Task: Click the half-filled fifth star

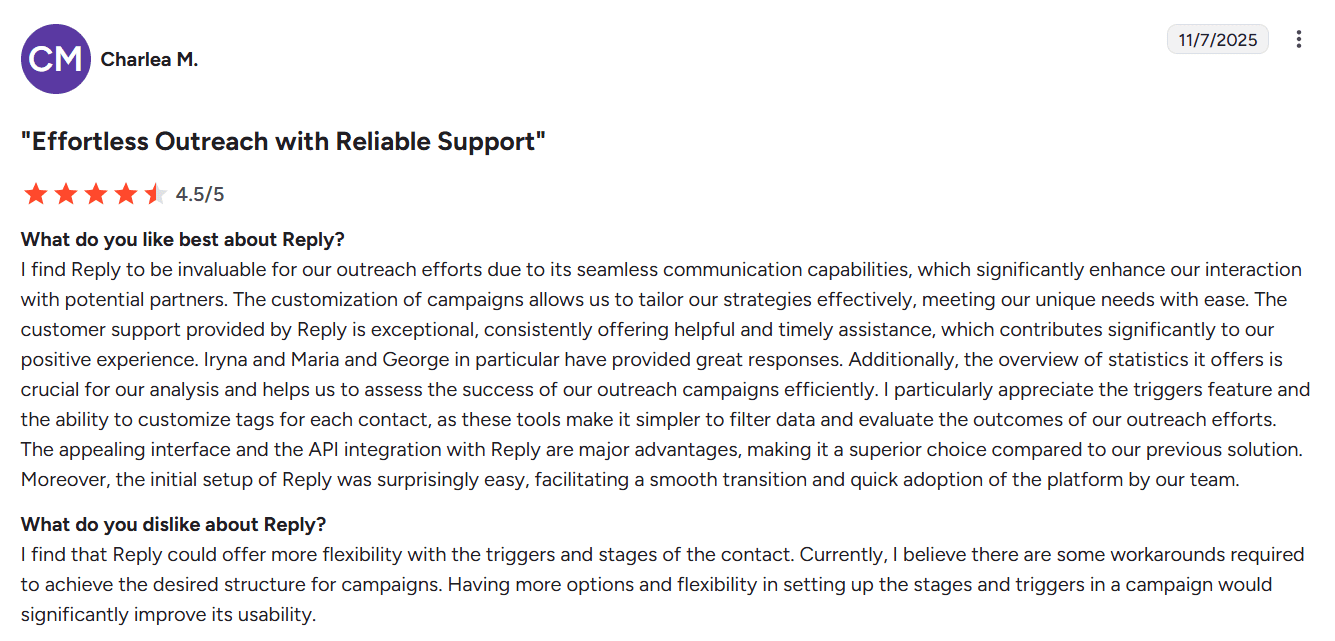Action: pos(155,194)
